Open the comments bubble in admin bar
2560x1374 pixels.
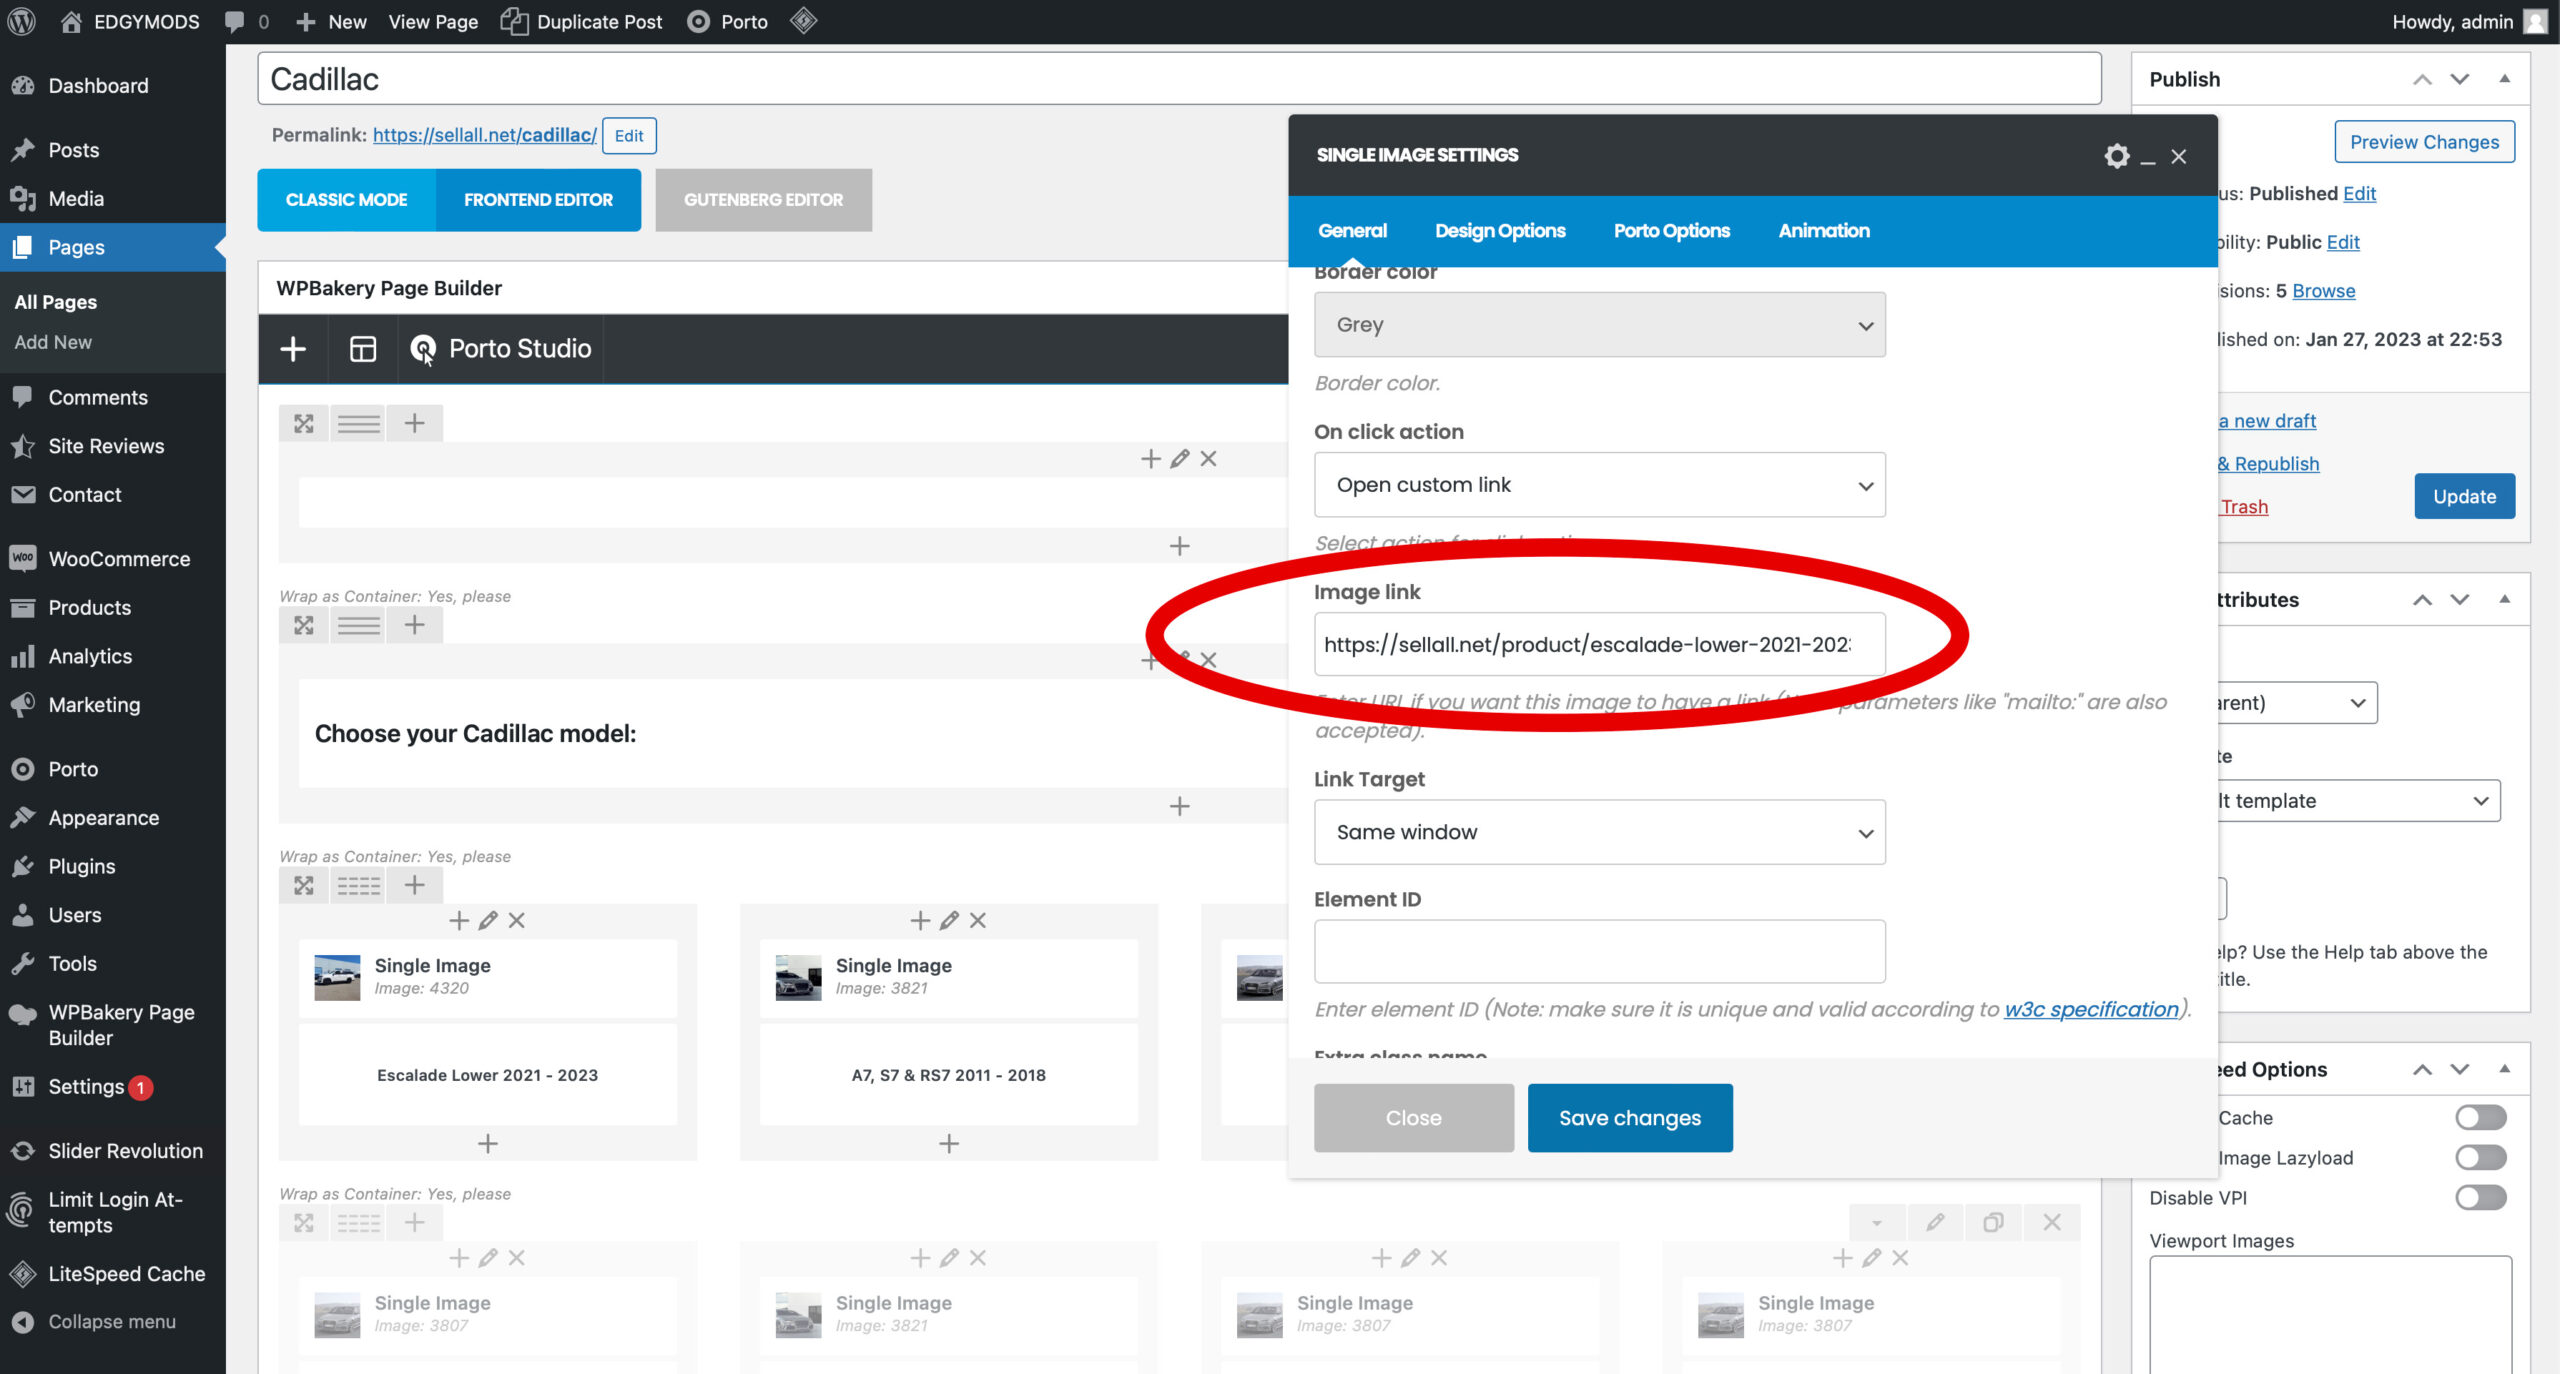click(246, 21)
